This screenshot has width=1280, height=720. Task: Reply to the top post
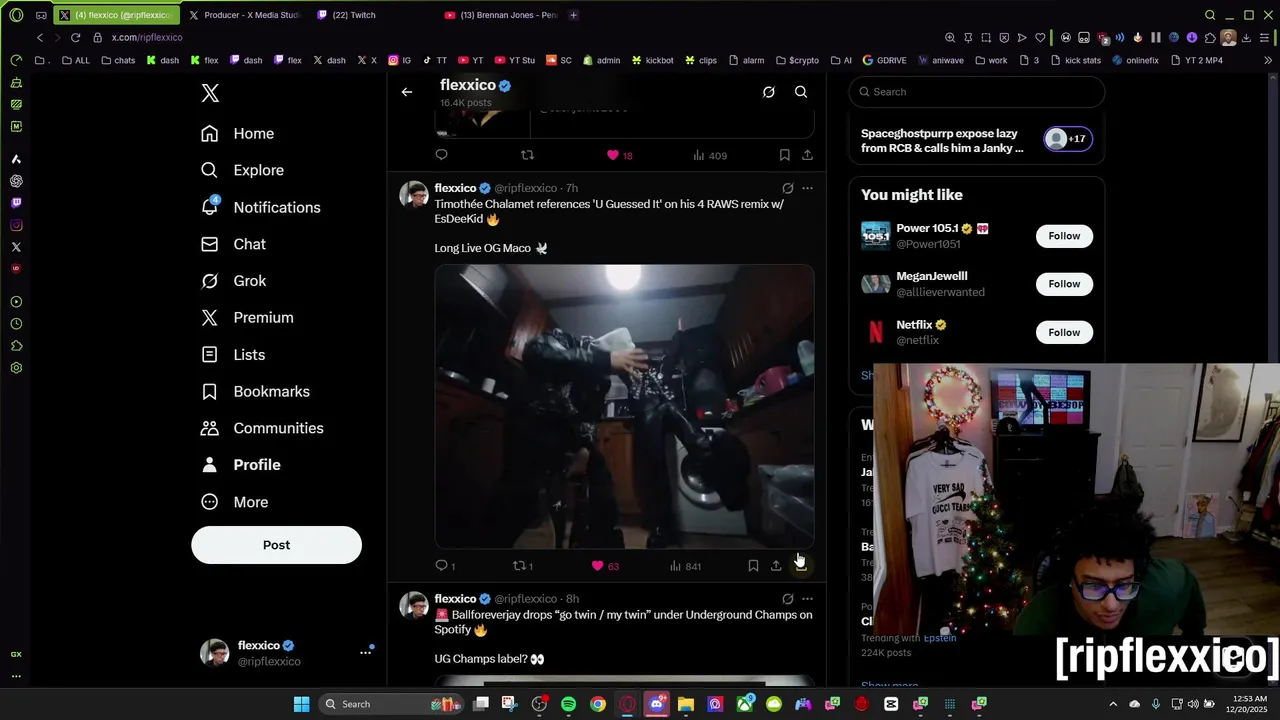click(x=441, y=155)
